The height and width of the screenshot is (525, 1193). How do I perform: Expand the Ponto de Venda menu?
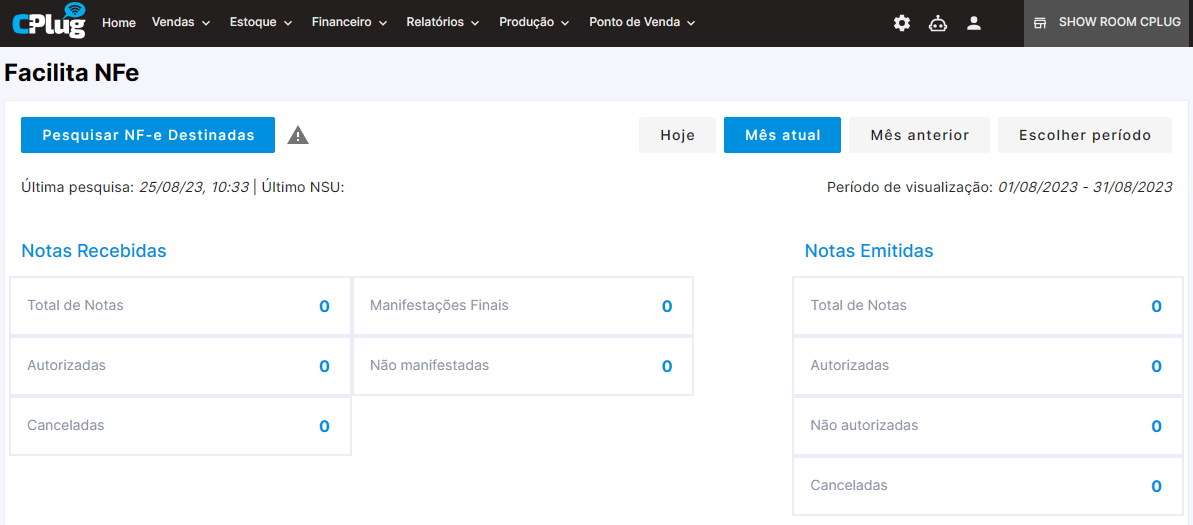[642, 23]
